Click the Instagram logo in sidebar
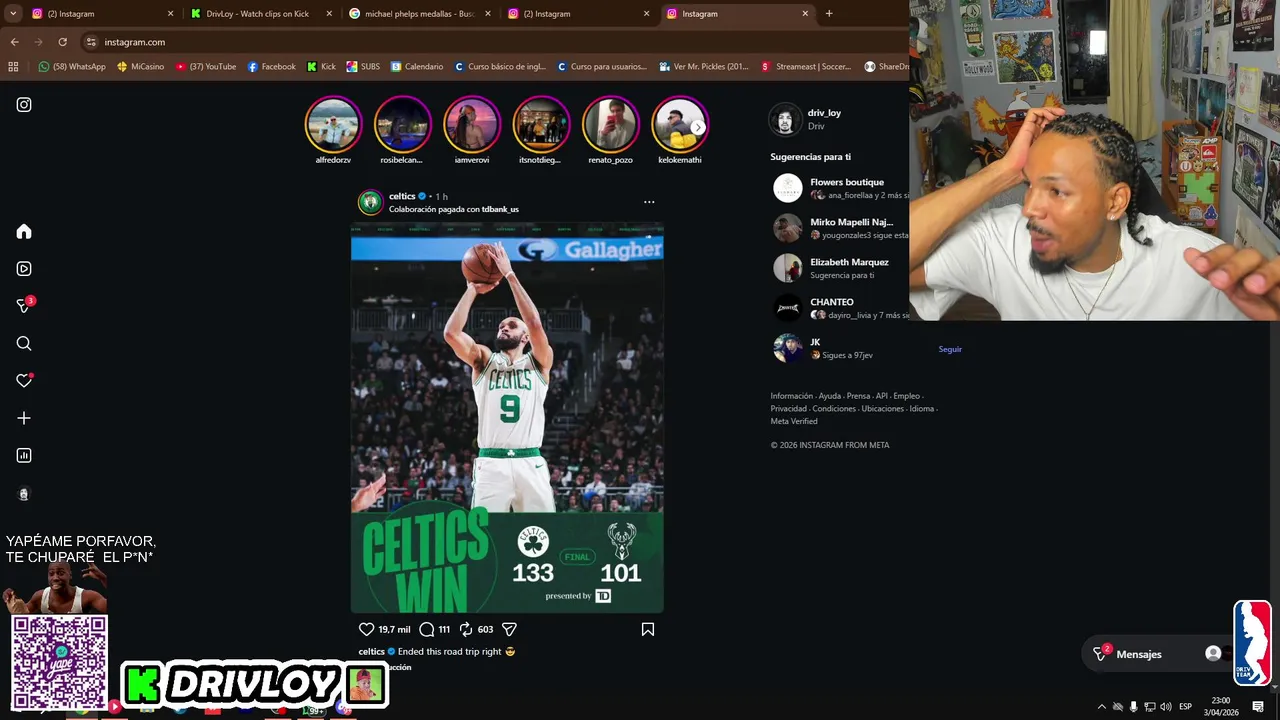Viewport: 1280px width, 720px height. click(x=24, y=104)
